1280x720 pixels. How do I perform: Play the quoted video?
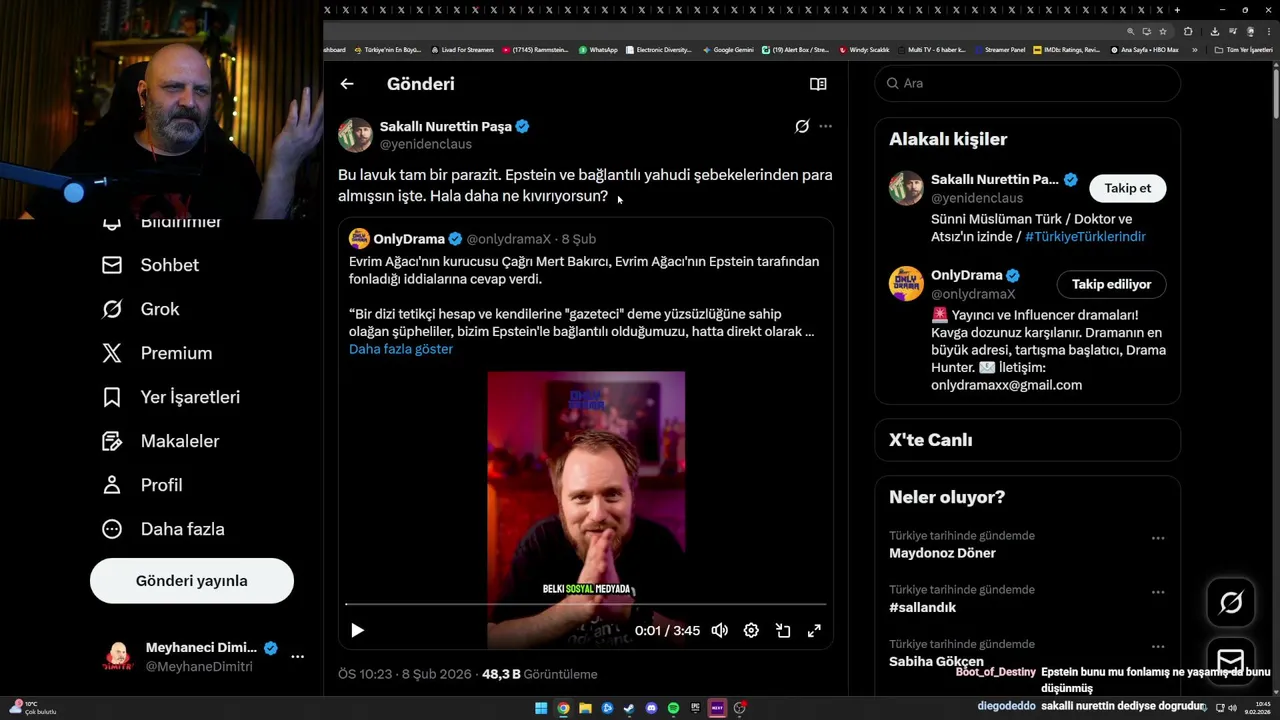coord(357,630)
